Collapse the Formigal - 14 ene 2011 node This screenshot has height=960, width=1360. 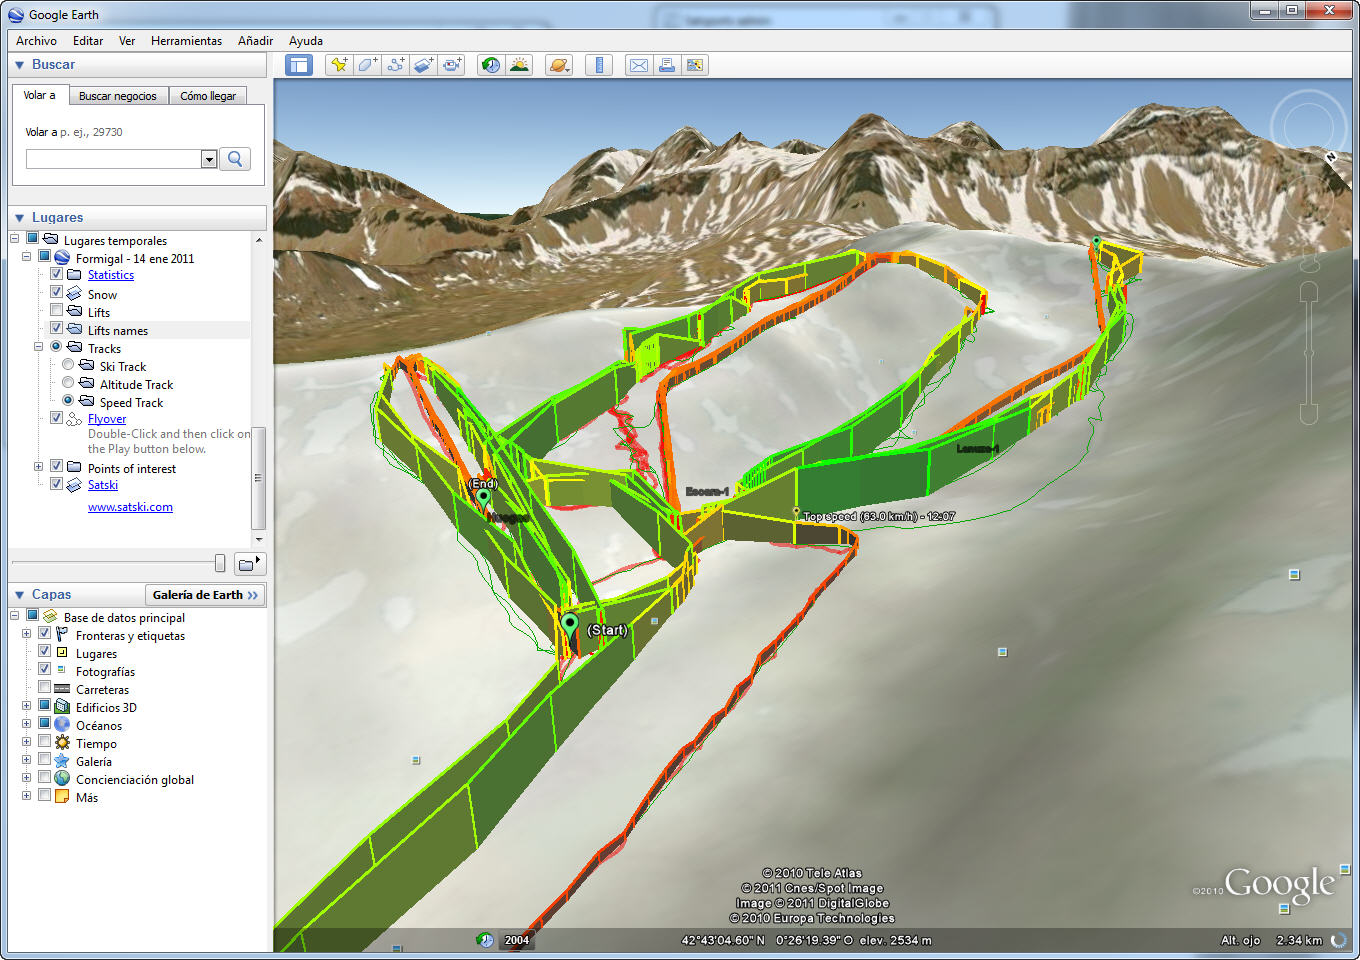click(27, 257)
